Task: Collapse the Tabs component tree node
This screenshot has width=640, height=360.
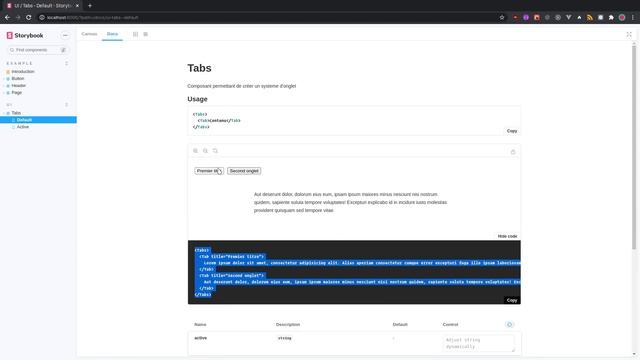Action: [16, 113]
